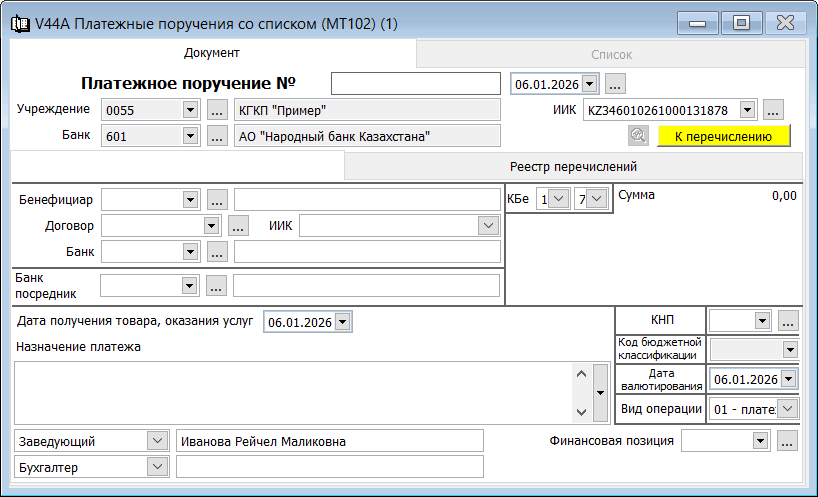Click the ИИК account lookup ellipsis button

pos(774,110)
